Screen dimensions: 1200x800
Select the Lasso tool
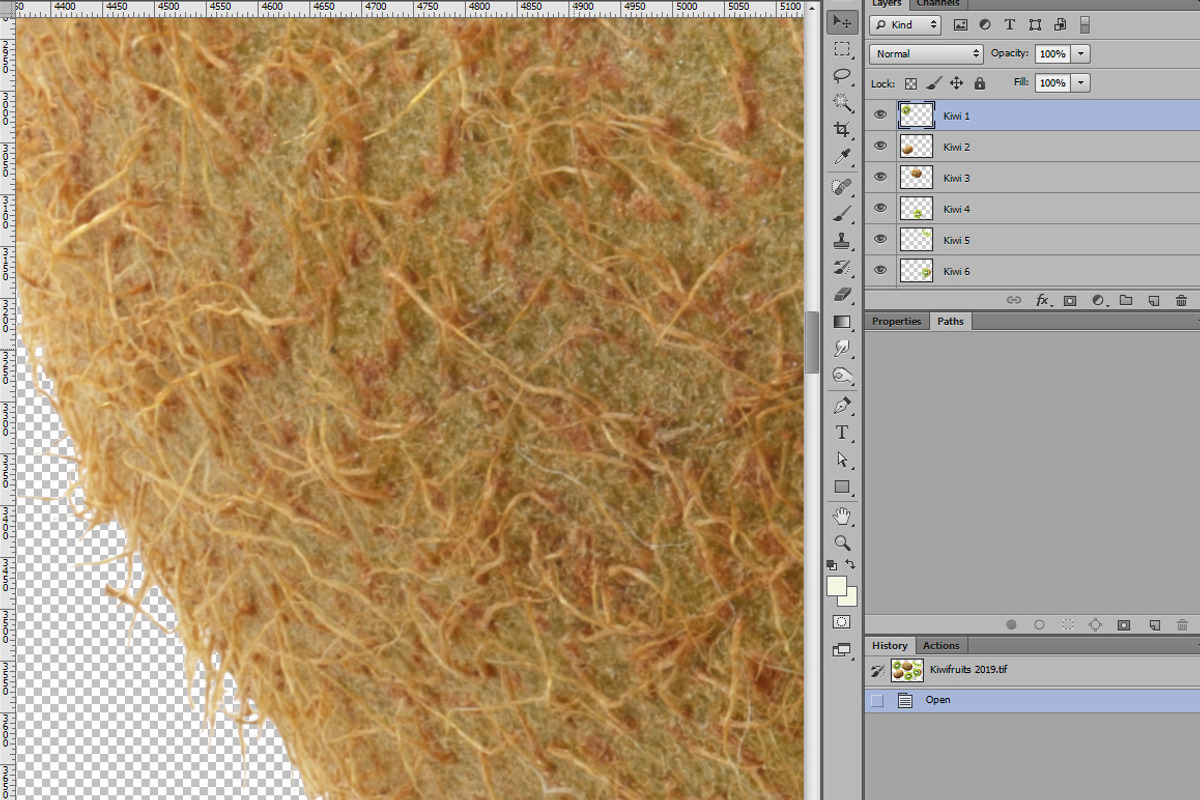843,76
